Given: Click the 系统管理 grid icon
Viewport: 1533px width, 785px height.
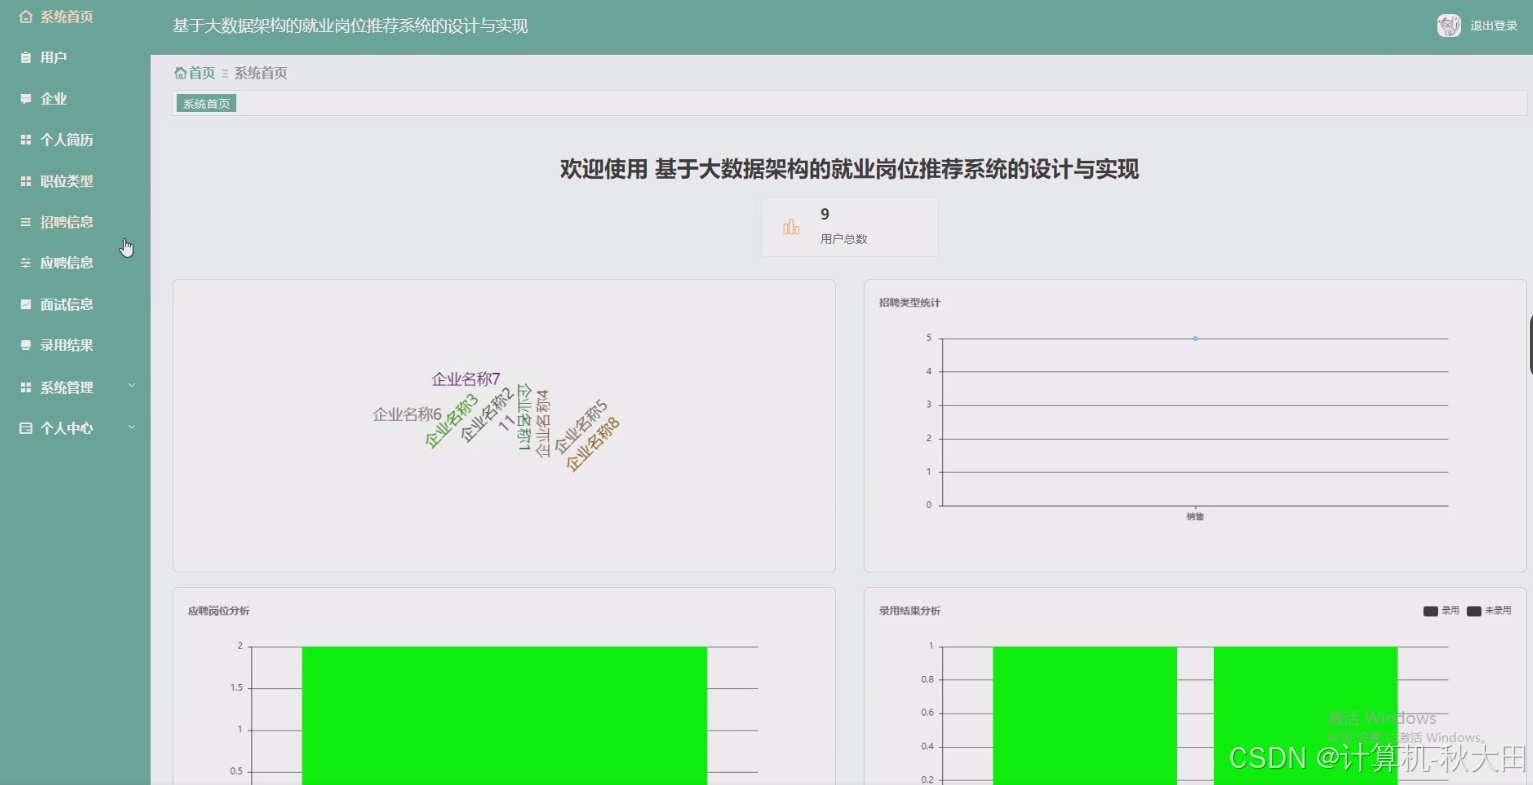Looking at the screenshot, I should click(26, 387).
